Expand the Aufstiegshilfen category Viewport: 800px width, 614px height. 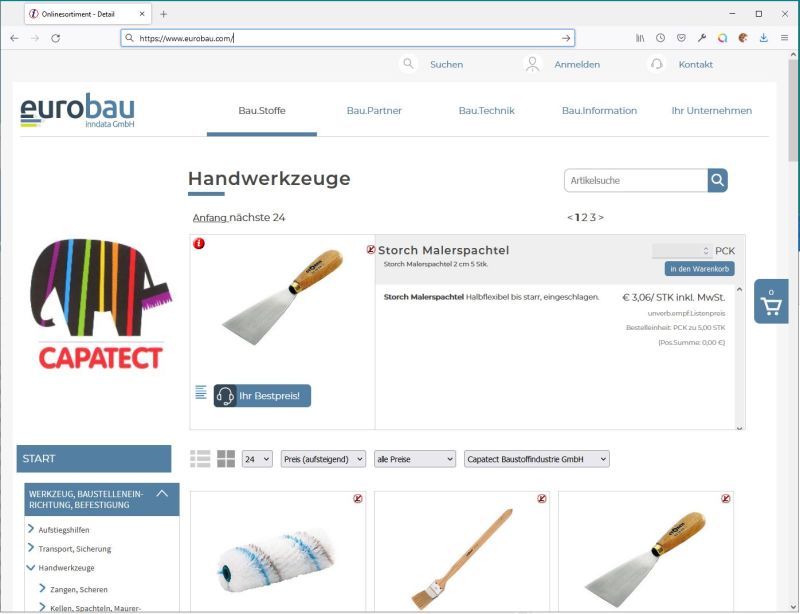pos(31,529)
